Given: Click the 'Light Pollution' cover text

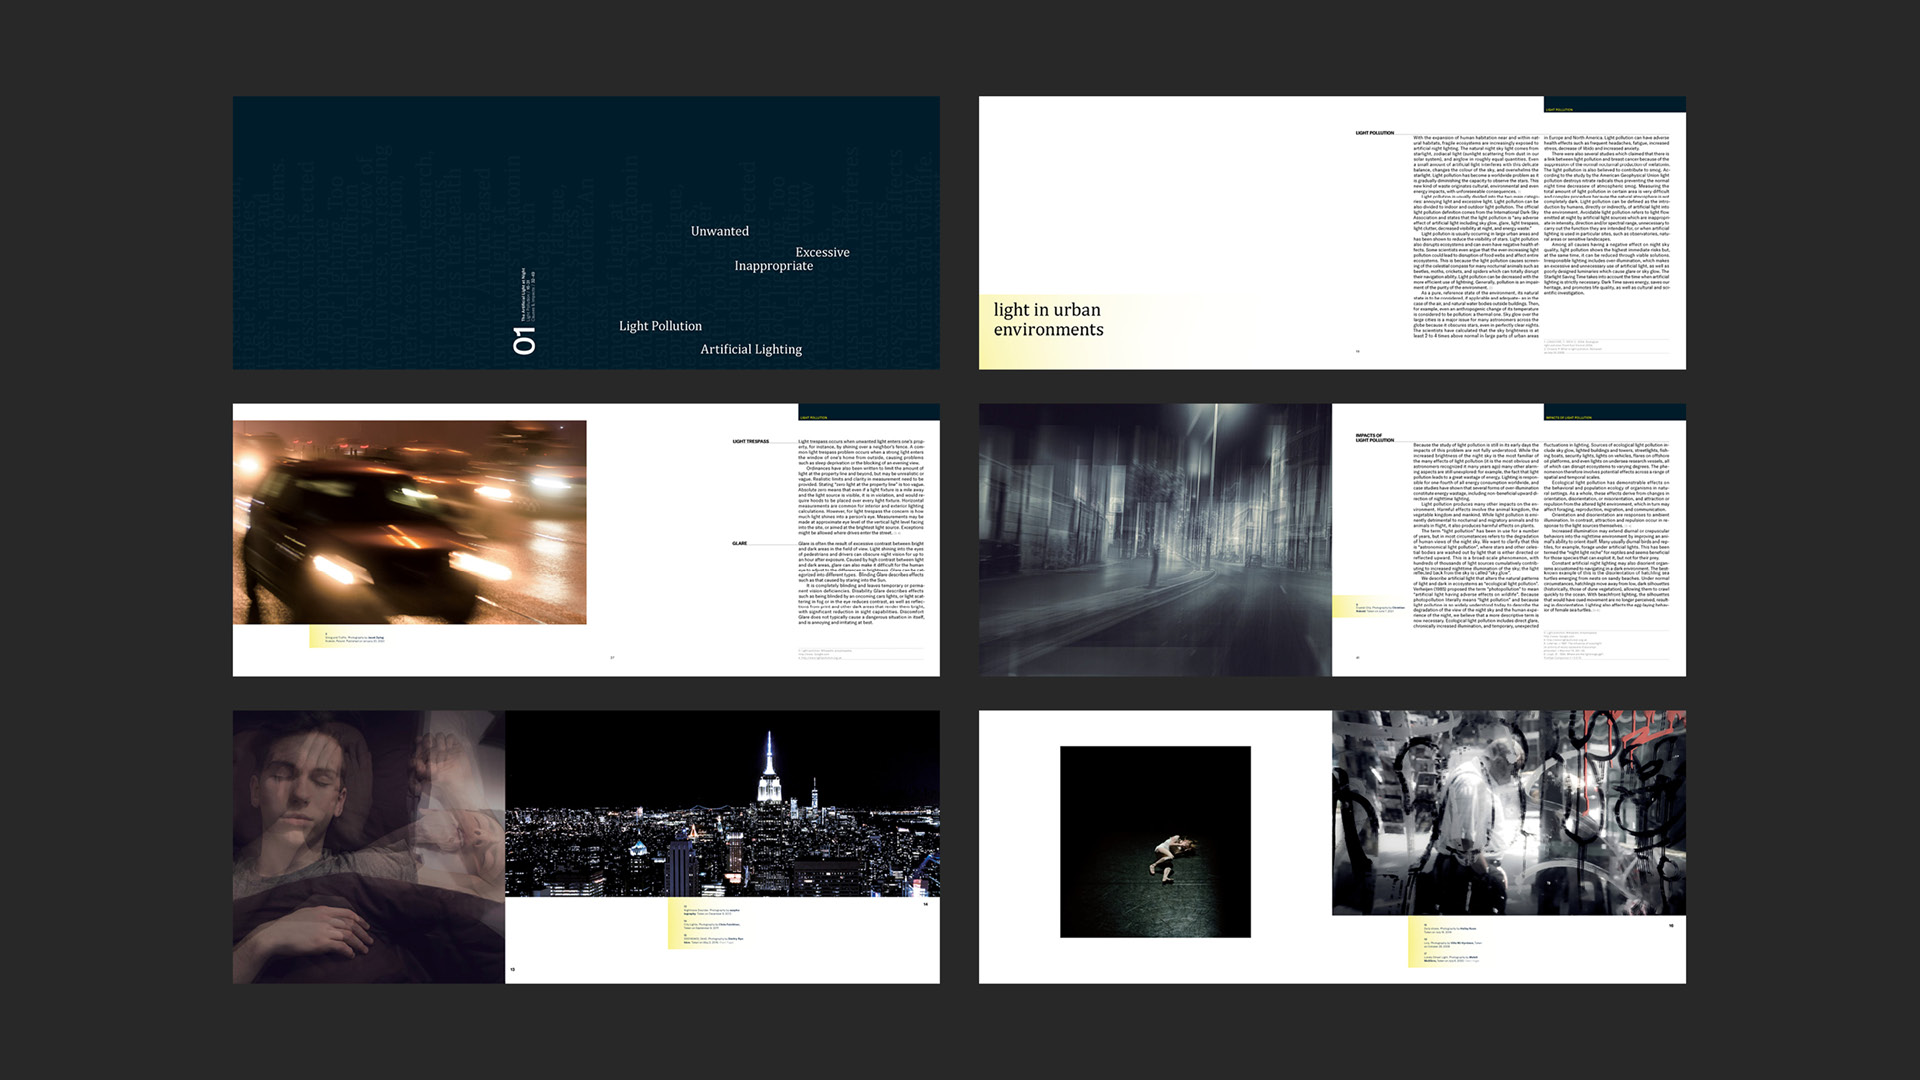Looking at the screenshot, I should click(660, 326).
